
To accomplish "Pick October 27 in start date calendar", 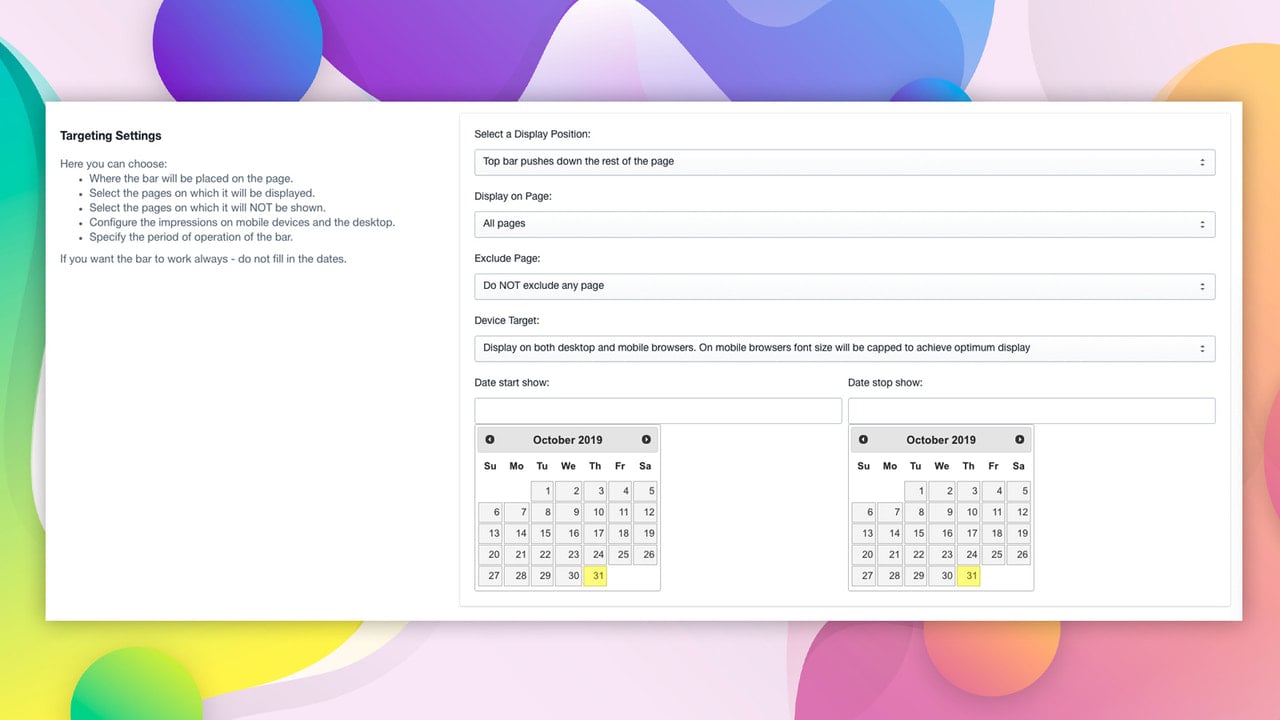I will coord(490,576).
